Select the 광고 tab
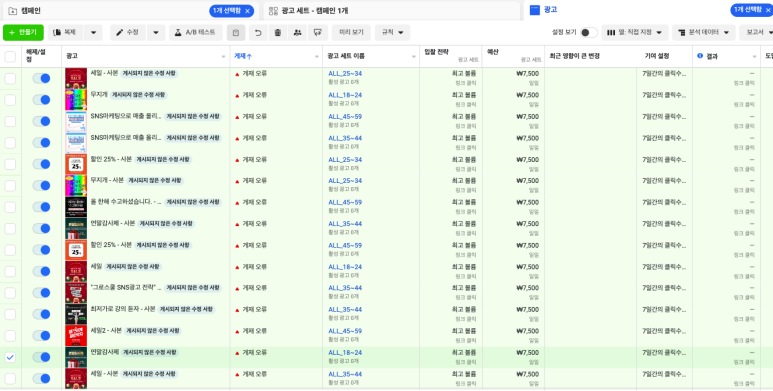Image resolution: width=773 pixels, height=391 pixels. click(550, 10)
